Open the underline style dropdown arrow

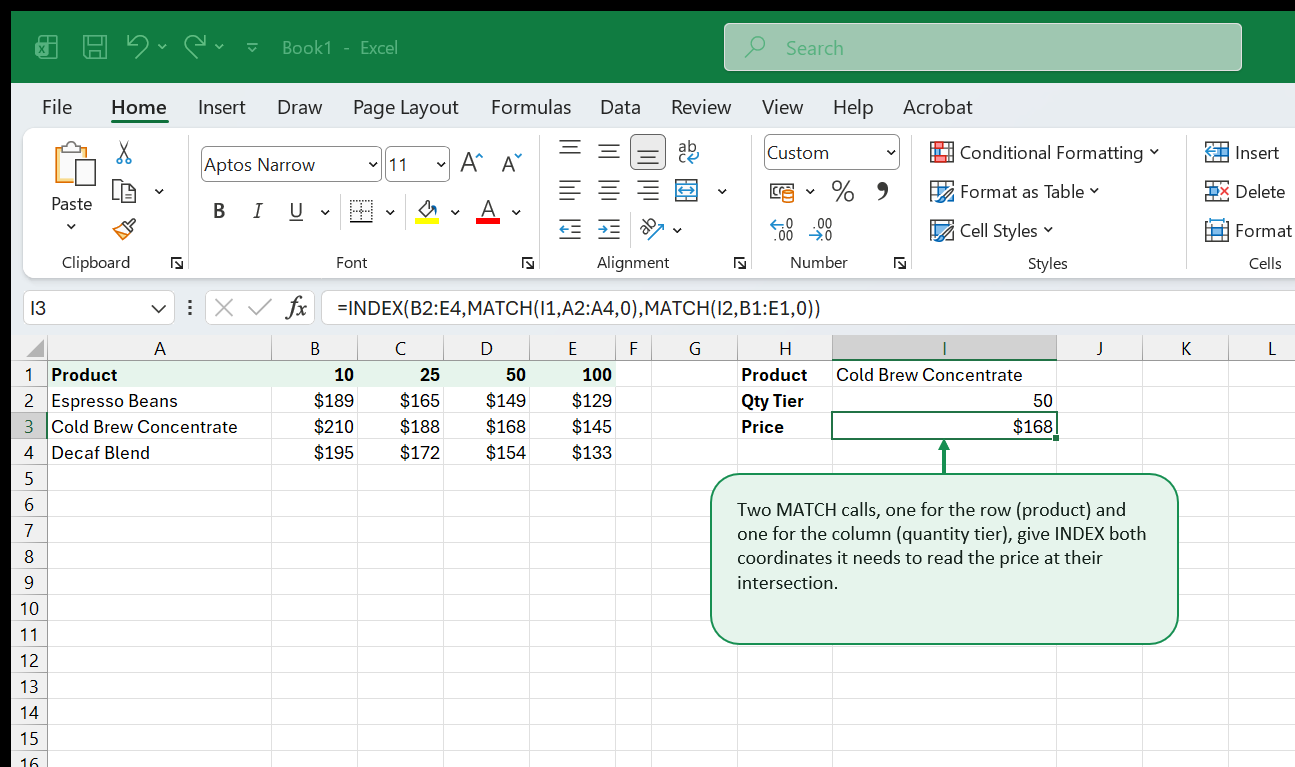click(324, 212)
